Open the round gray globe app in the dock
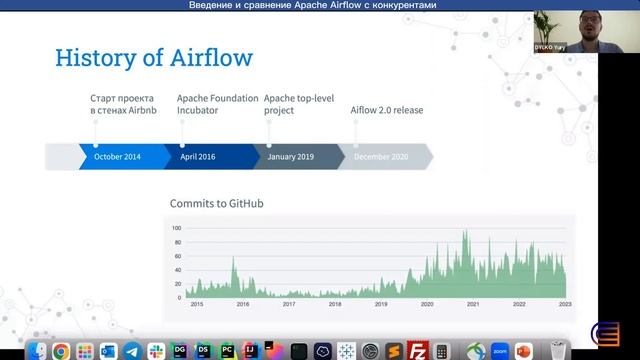Image resolution: width=640 pixels, height=360 pixels. pos(370,351)
